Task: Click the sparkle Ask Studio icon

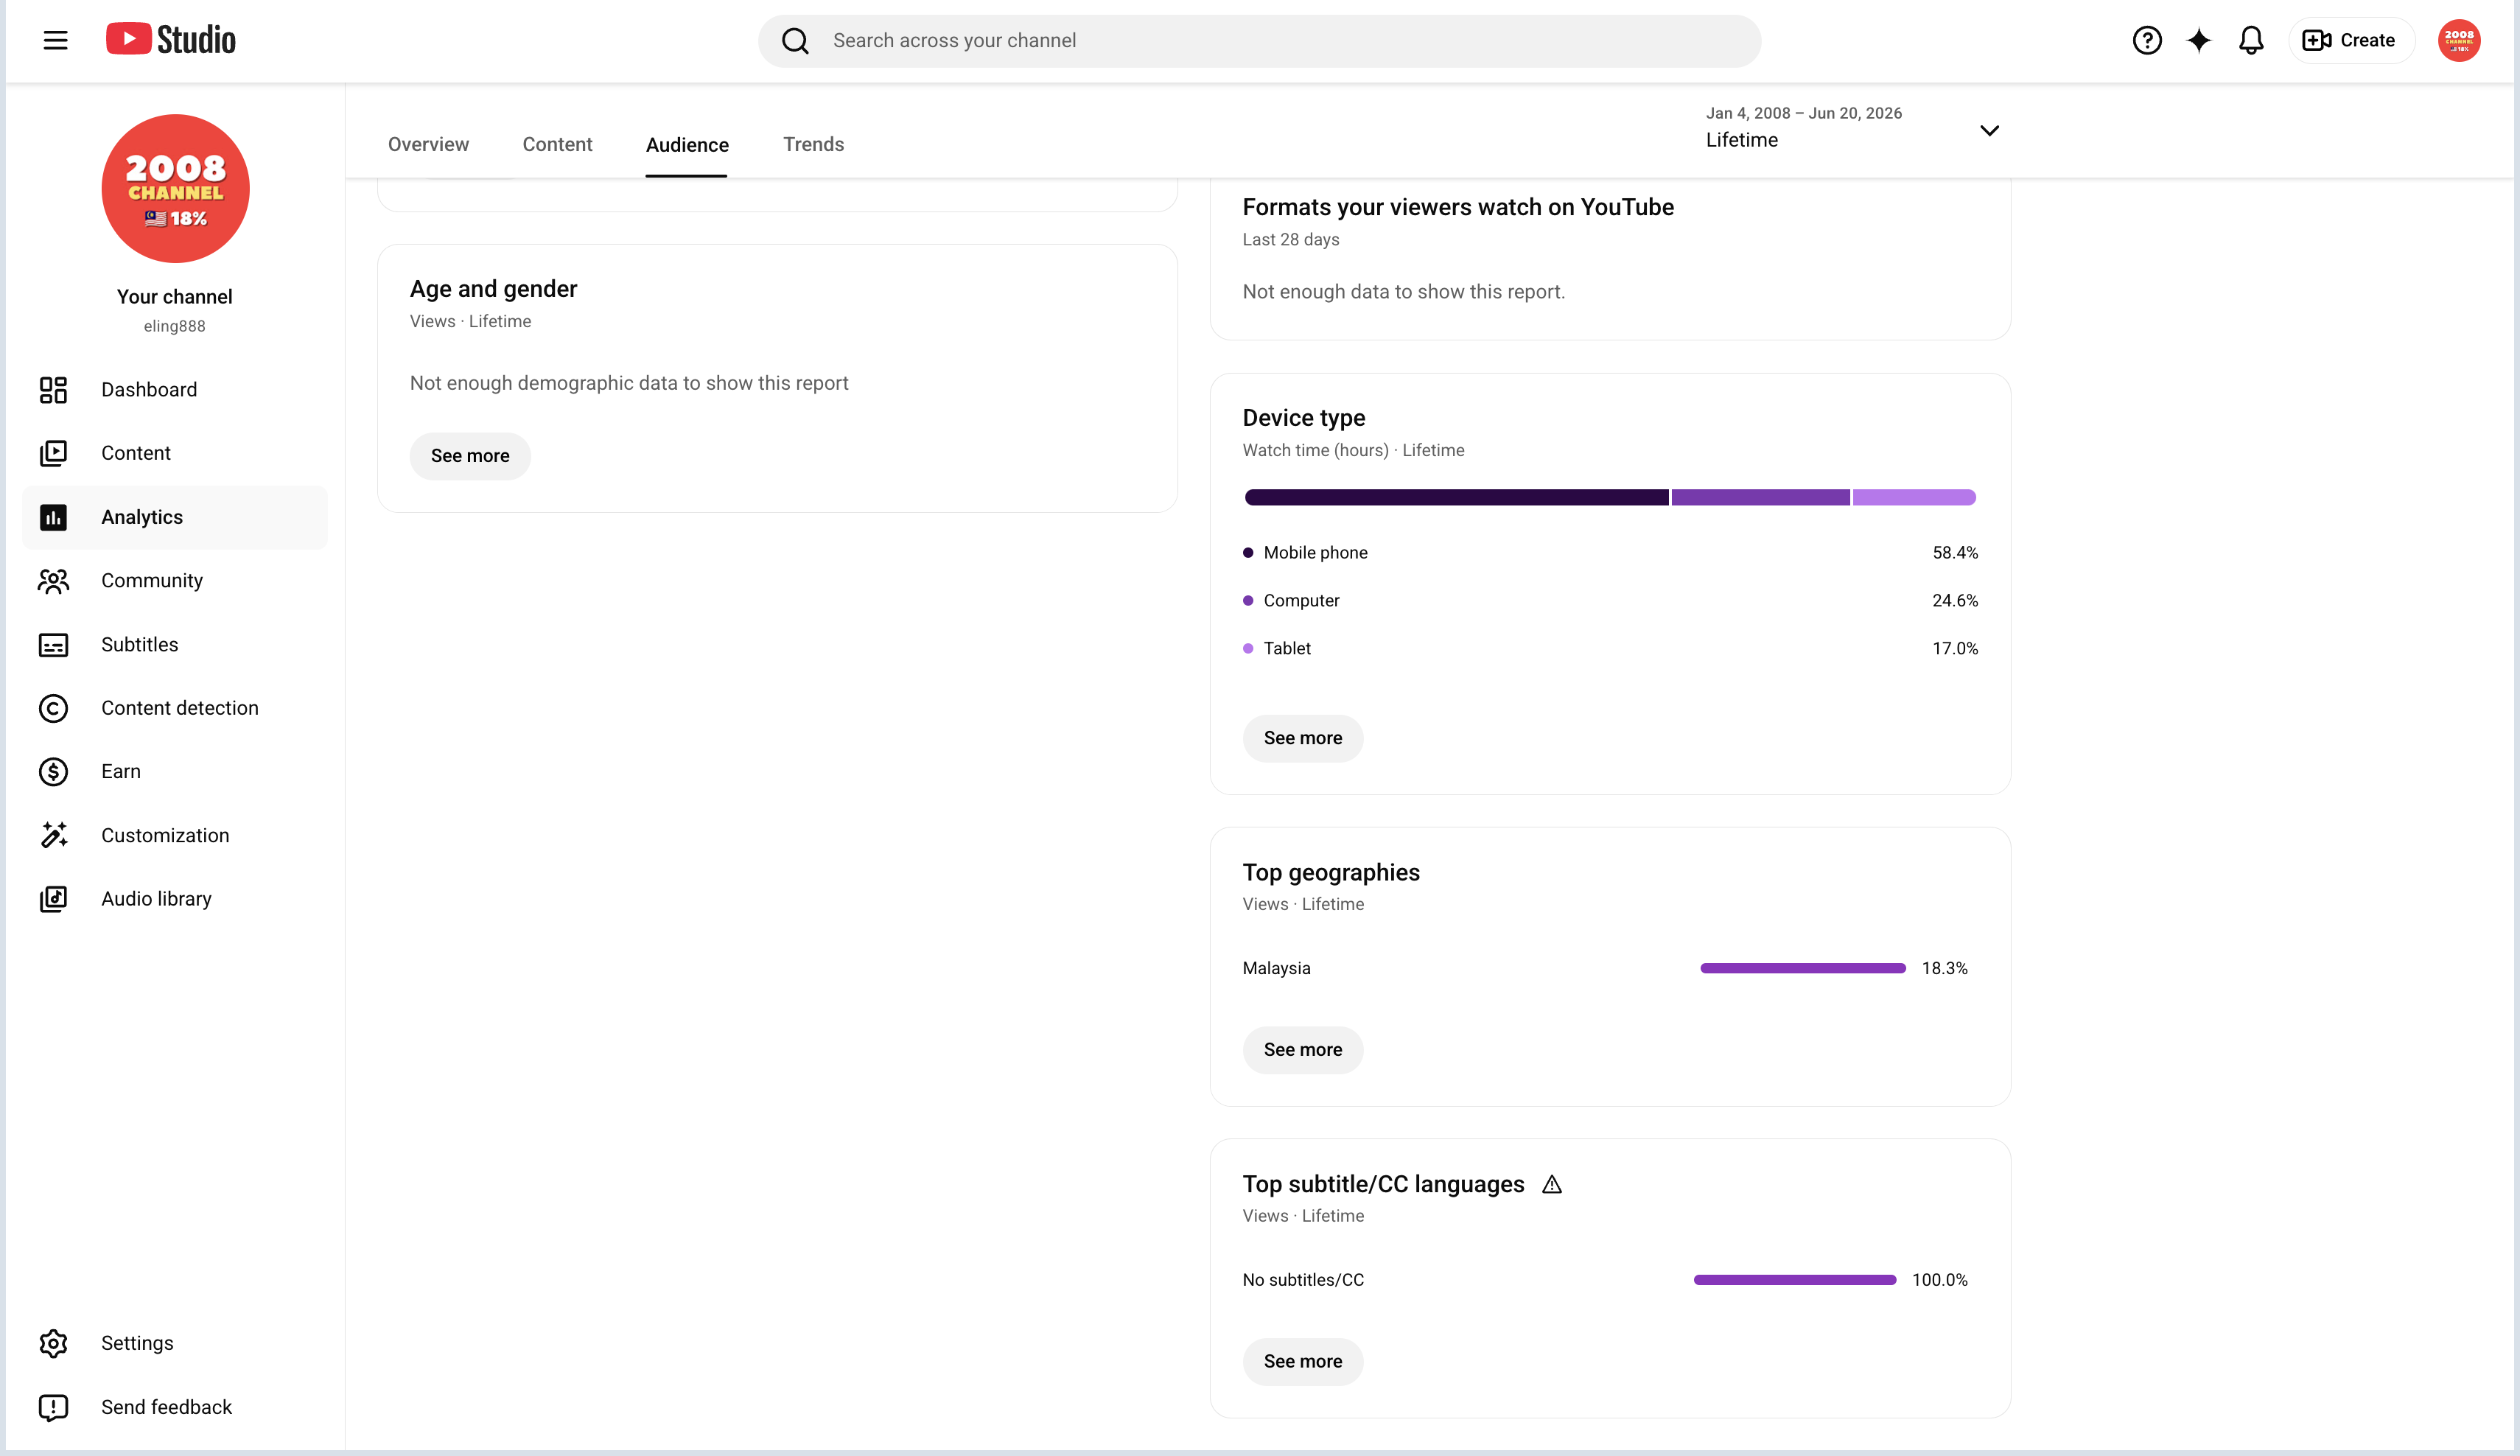Action: pos(2199,40)
